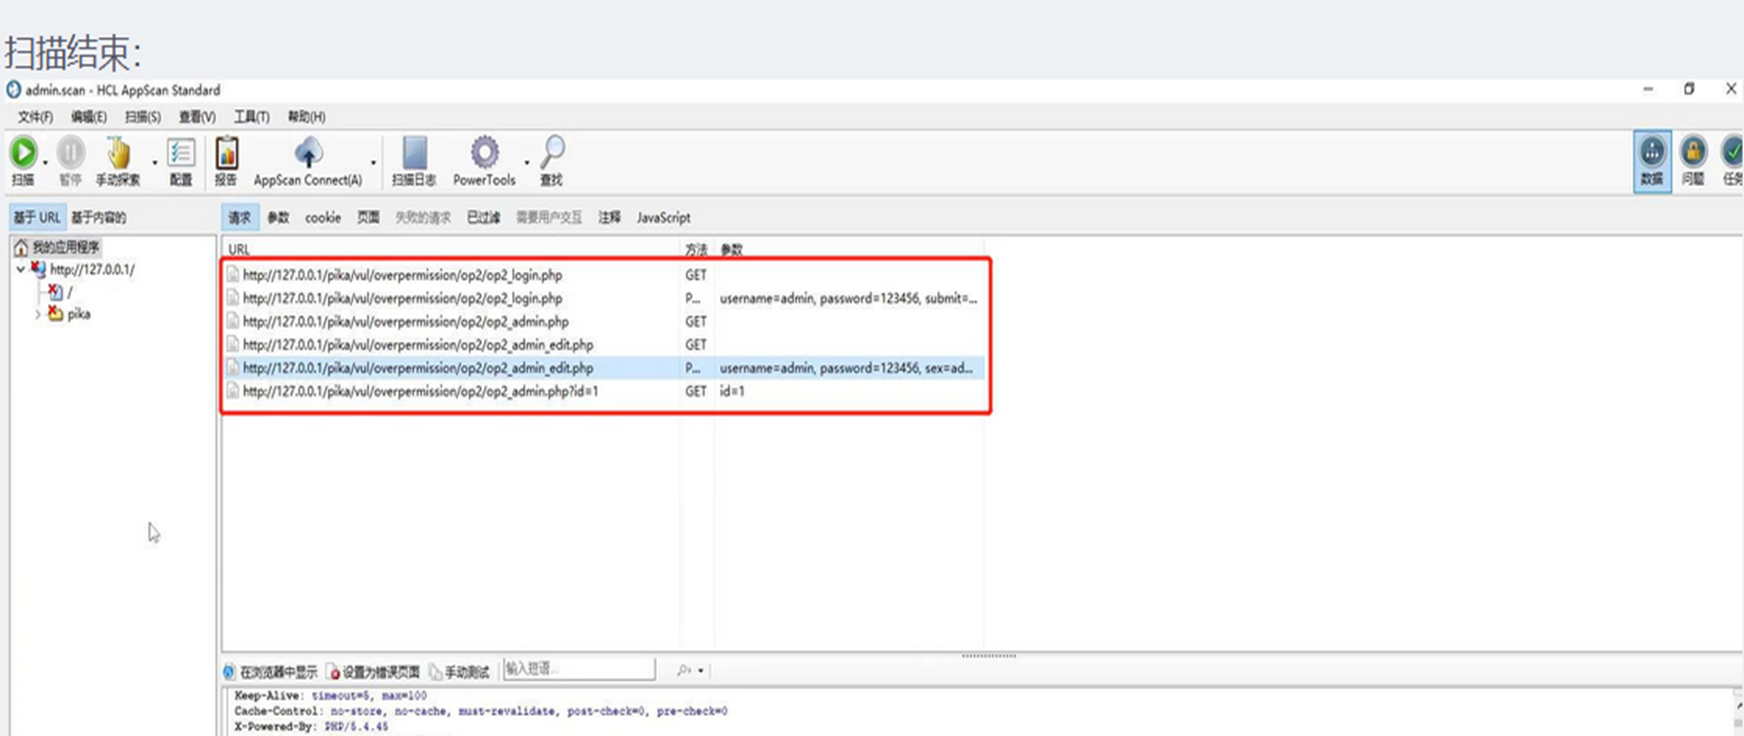Select the op2_admin_edit.php row with sex parameter
This screenshot has height=736, width=1744.
pyautogui.click(x=603, y=368)
